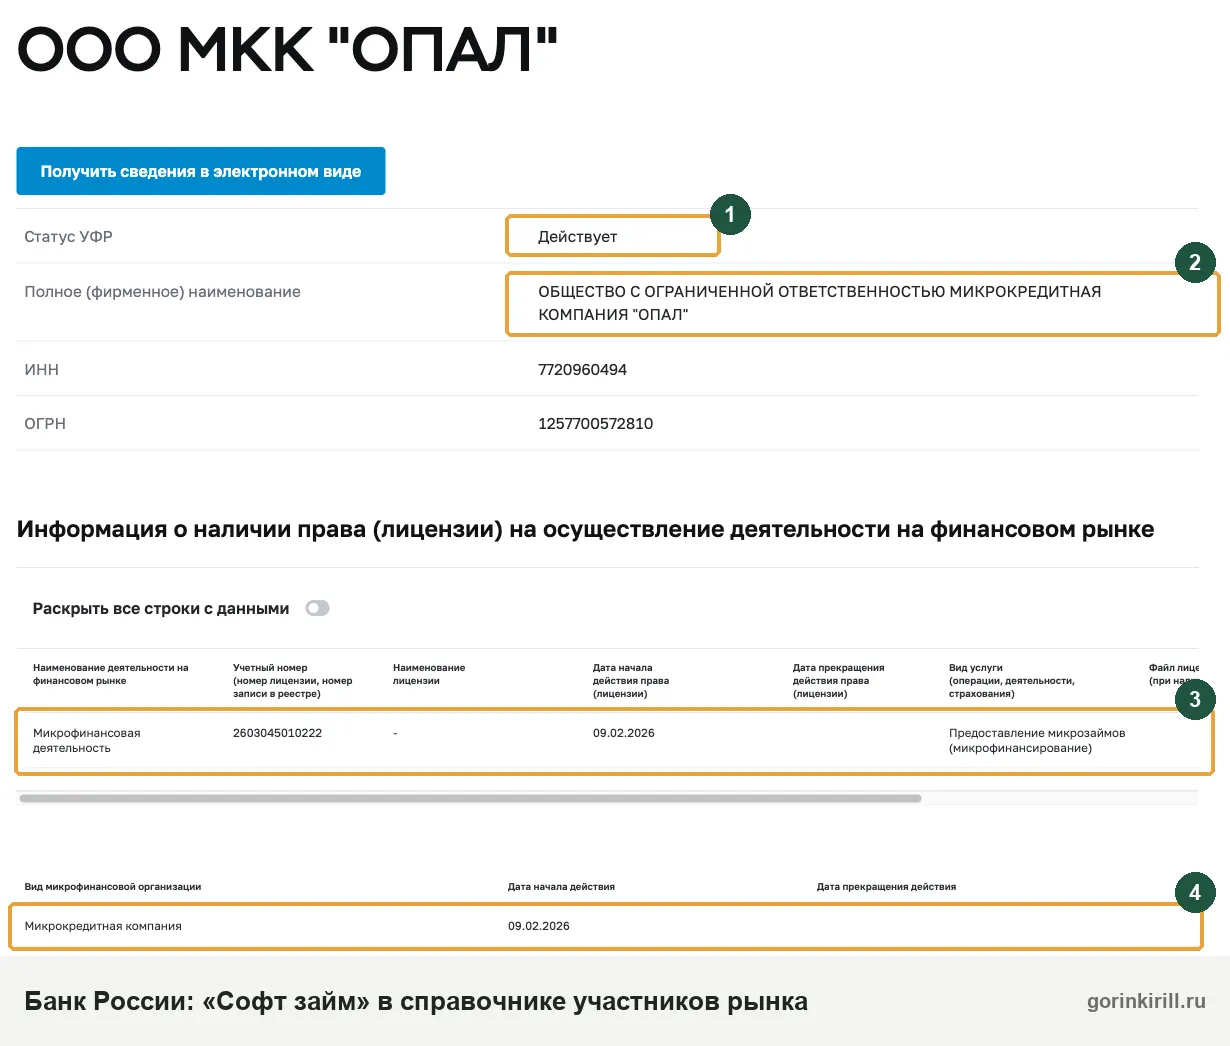Click the 'Статус УФР' label

(68, 237)
